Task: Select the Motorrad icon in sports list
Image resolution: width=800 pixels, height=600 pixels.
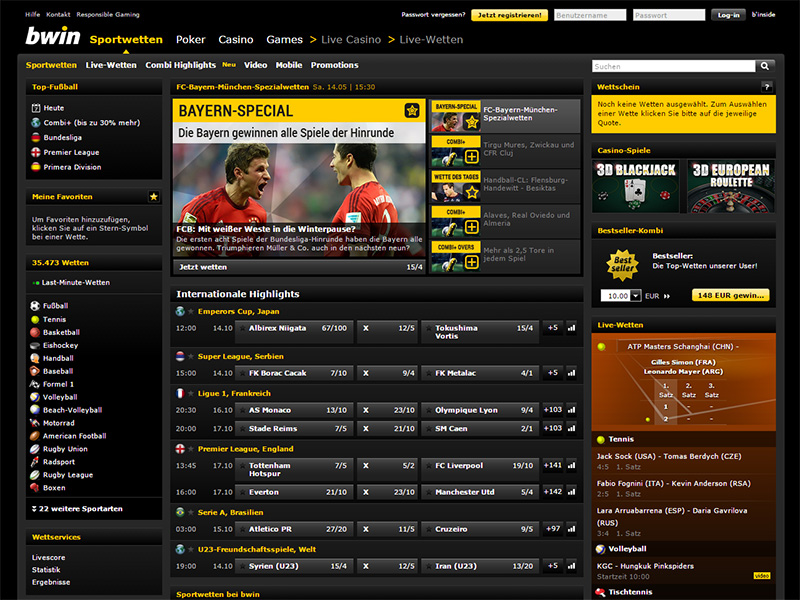Action: coord(35,423)
